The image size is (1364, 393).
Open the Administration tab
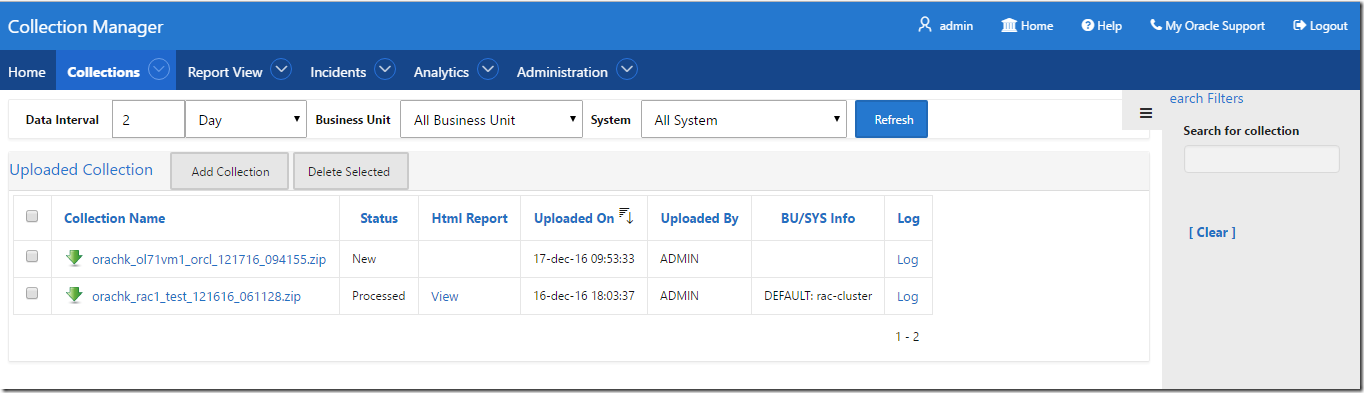click(562, 72)
